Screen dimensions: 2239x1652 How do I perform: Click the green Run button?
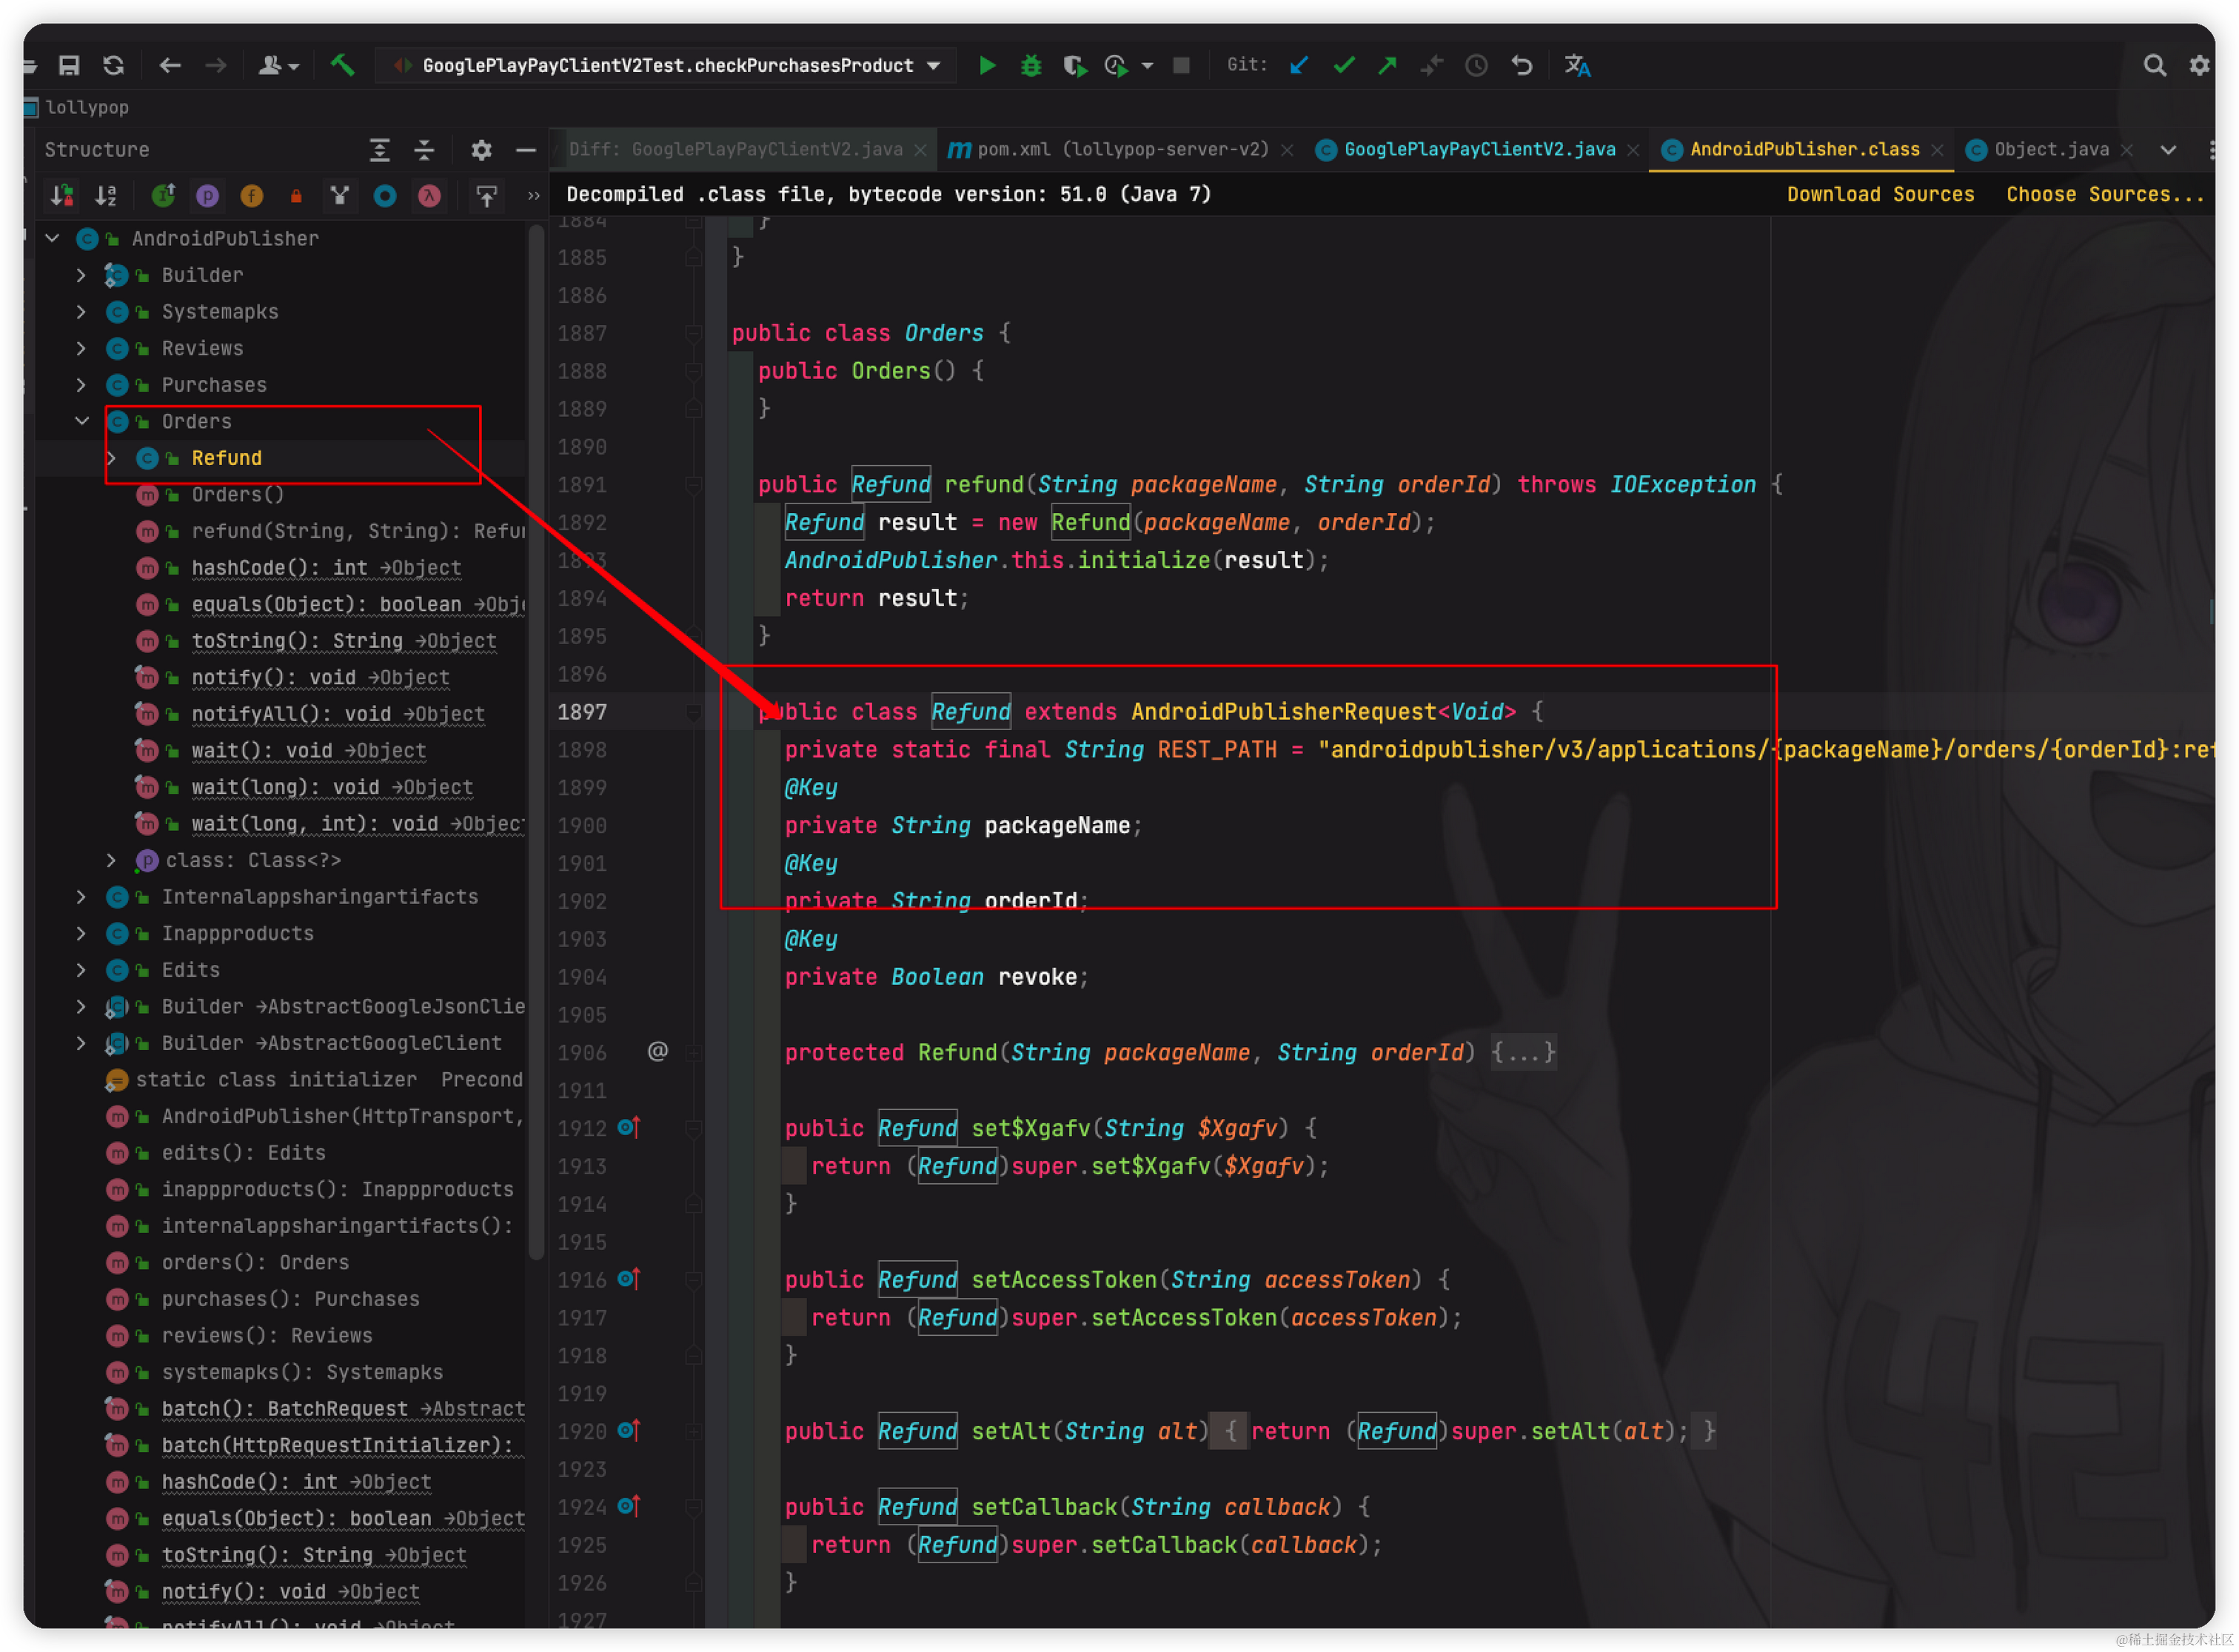point(987,66)
